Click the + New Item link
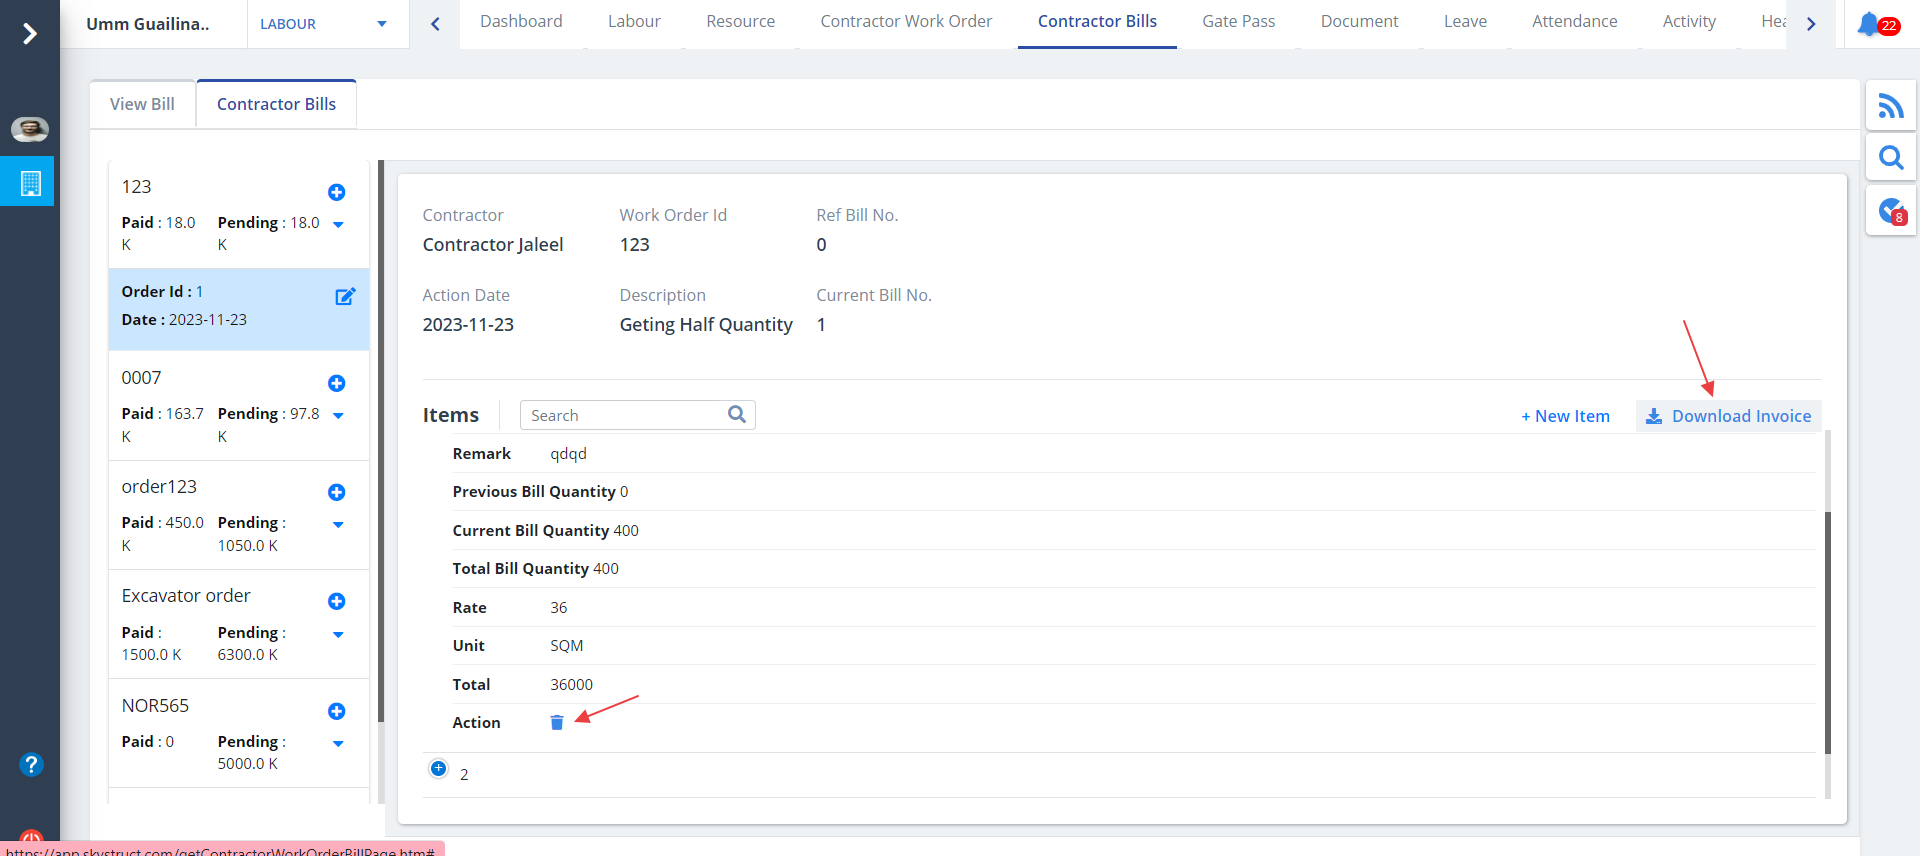 tap(1565, 416)
